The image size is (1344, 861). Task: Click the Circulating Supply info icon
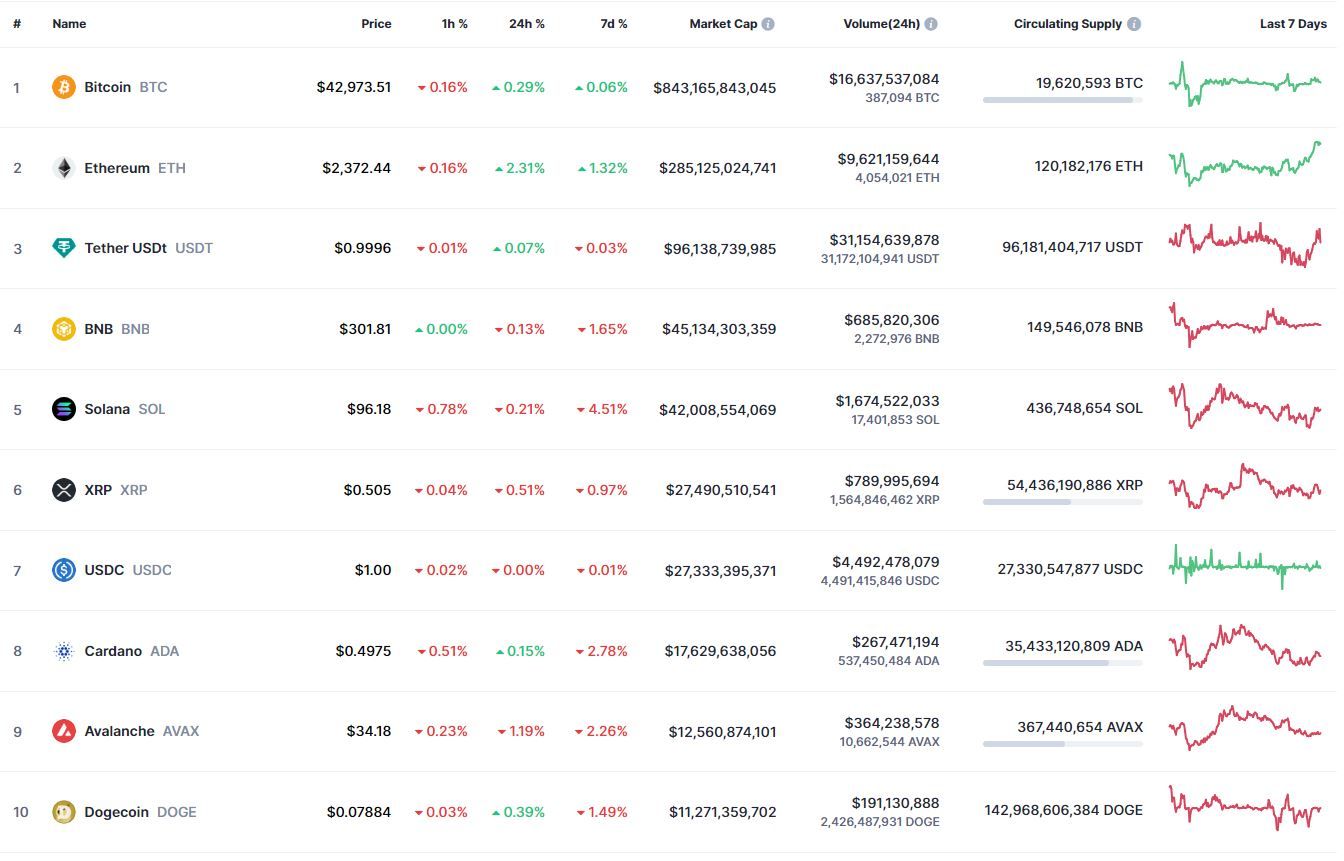(1134, 24)
